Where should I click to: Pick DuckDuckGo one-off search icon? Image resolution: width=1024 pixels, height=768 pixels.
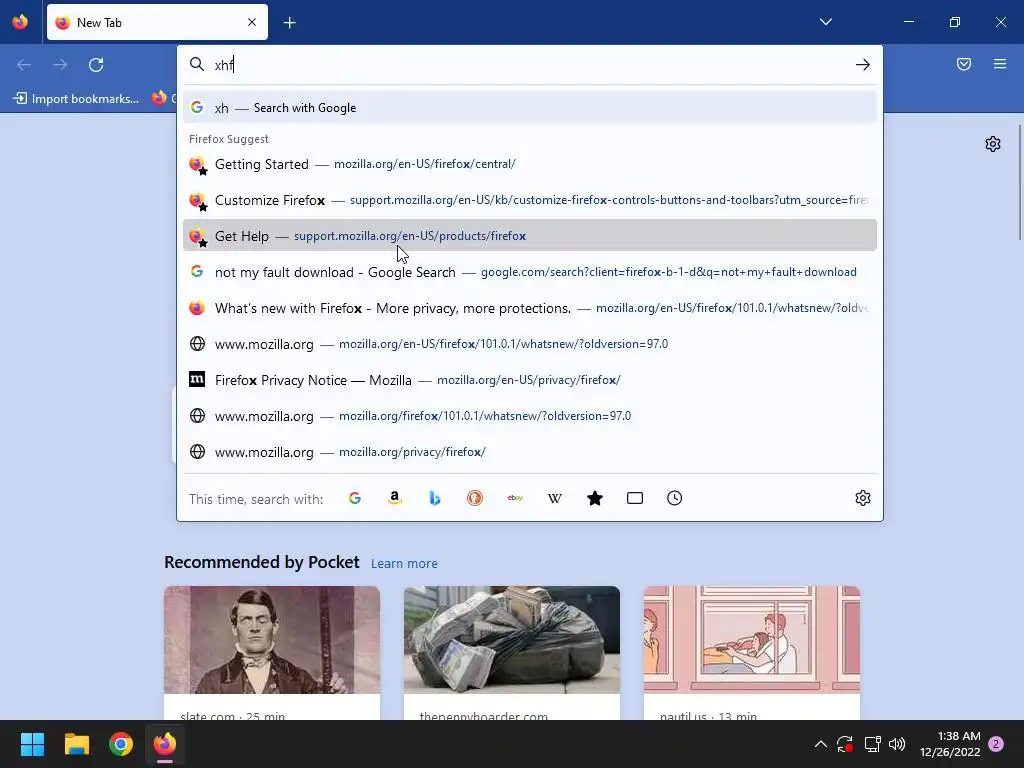[x=475, y=498]
